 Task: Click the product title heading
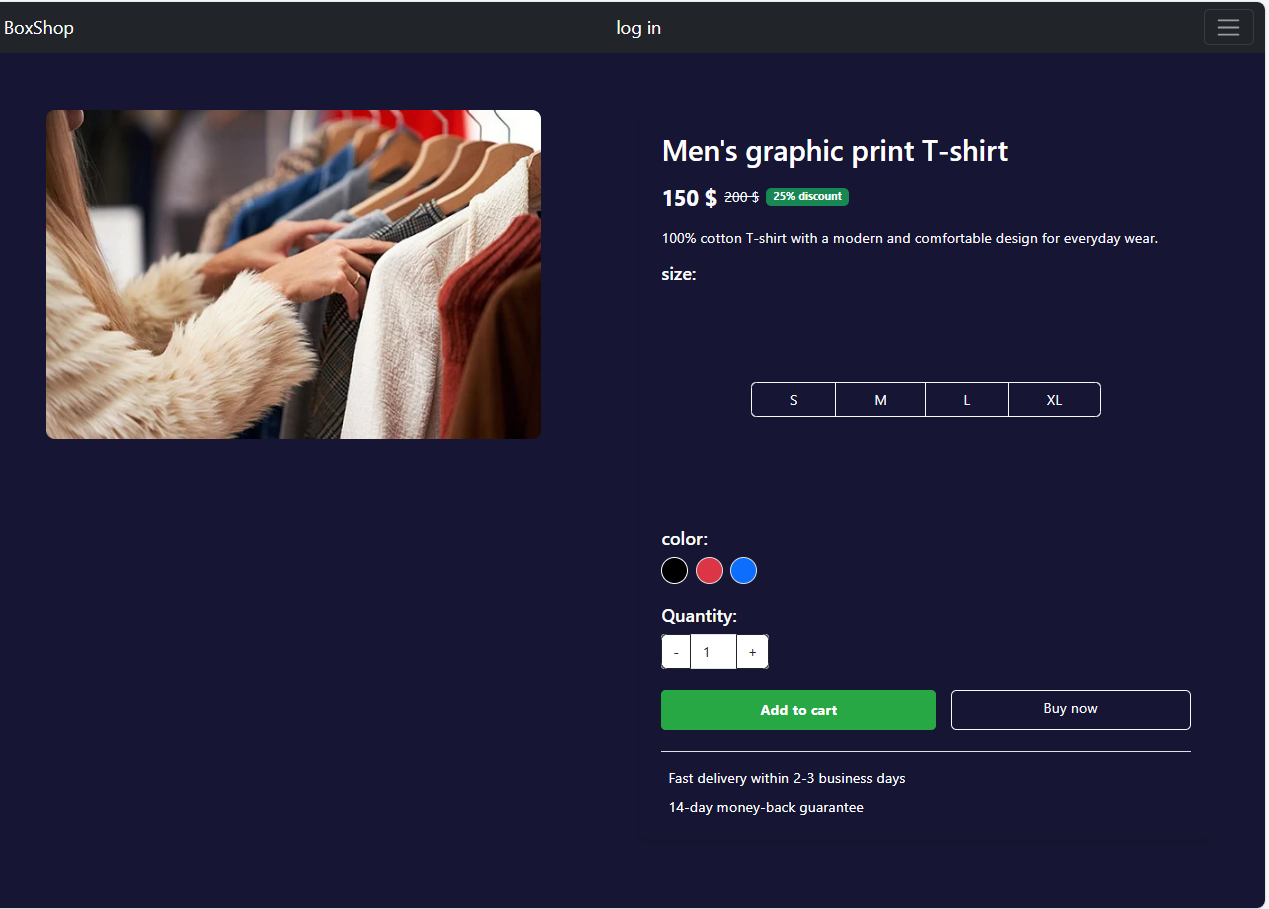click(834, 151)
